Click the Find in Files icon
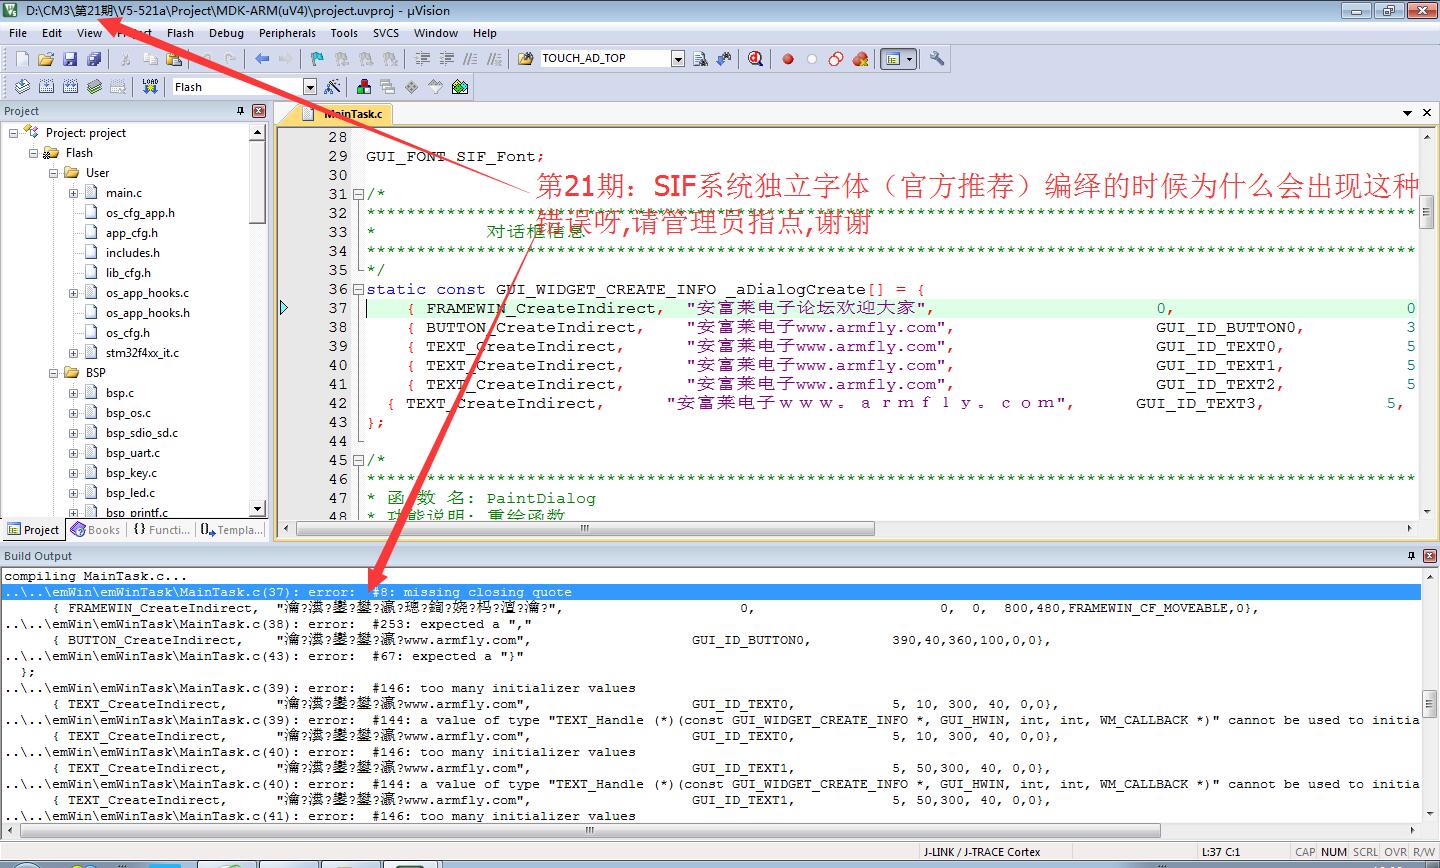 coord(526,59)
